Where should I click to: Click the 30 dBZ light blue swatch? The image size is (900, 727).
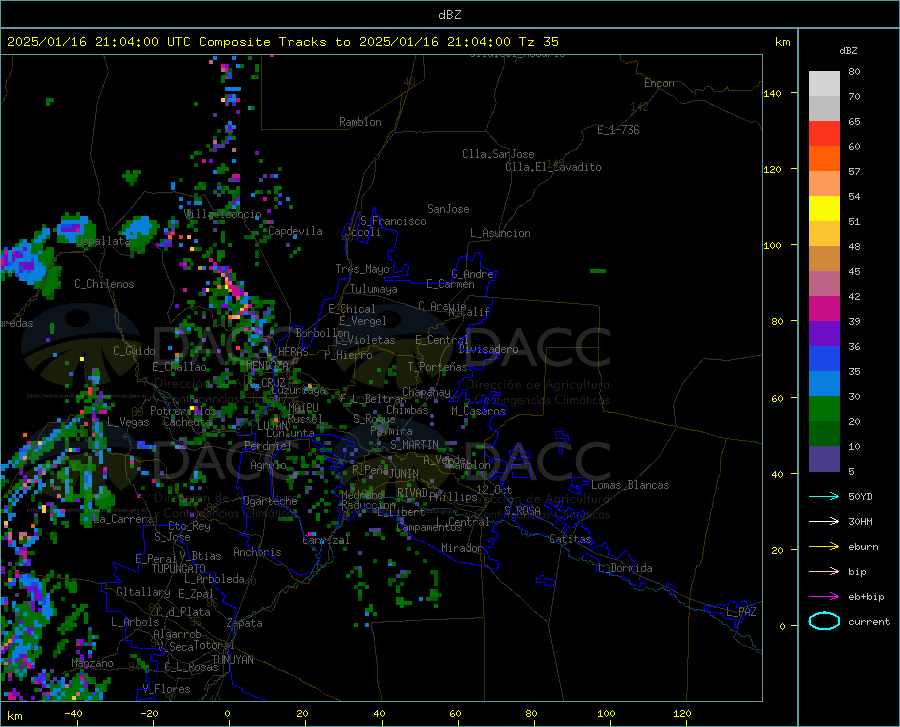[x=824, y=384]
